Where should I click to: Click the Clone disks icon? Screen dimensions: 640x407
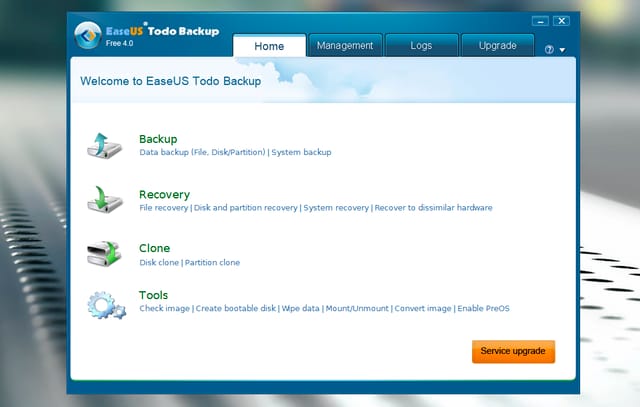[x=104, y=254]
